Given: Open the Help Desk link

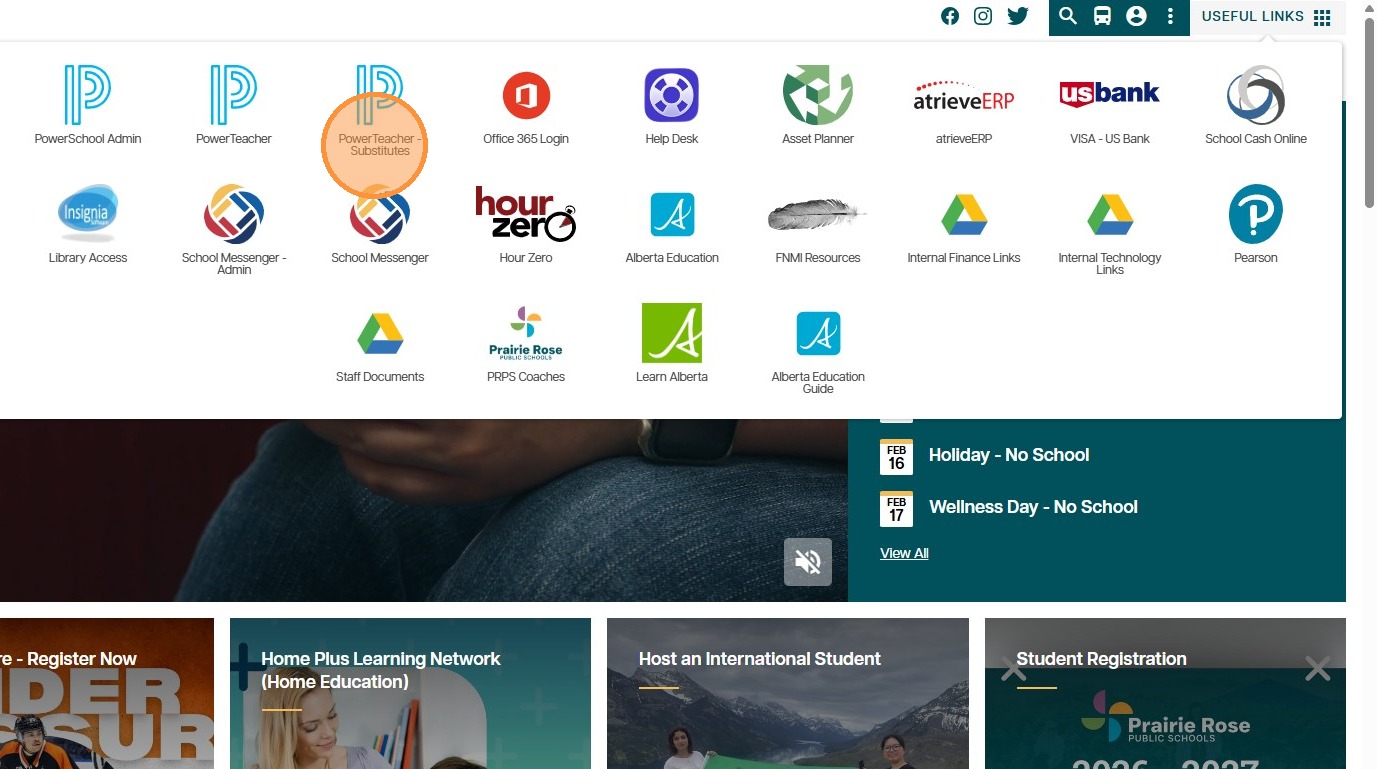Looking at the screenshot, I should click(672, 105).
